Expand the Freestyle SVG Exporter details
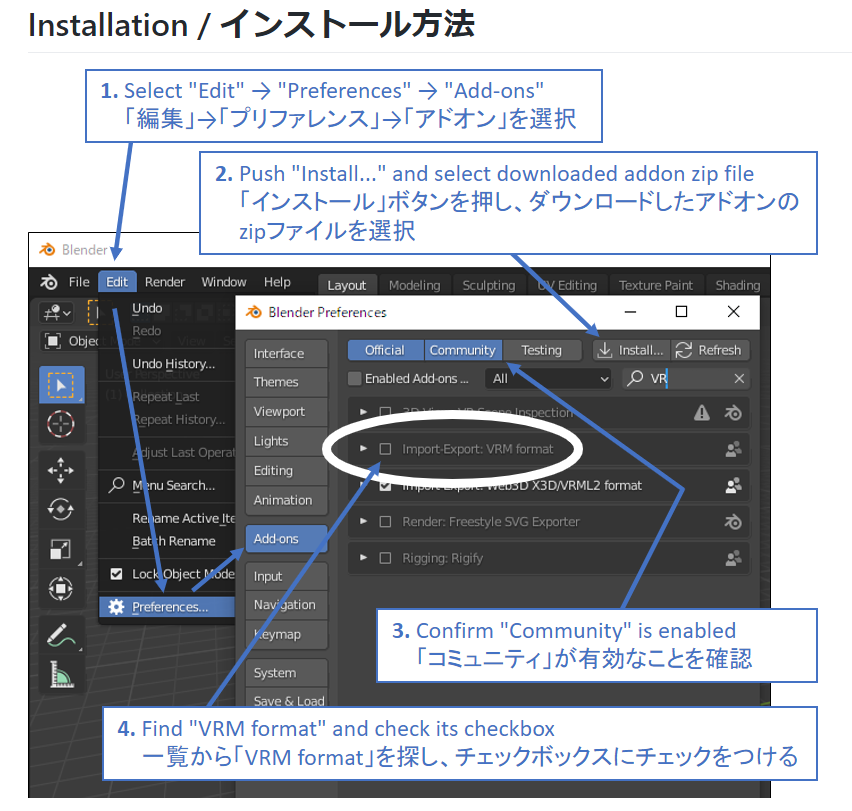This screenshot has width=852, height=811. [x=364, y=521]
